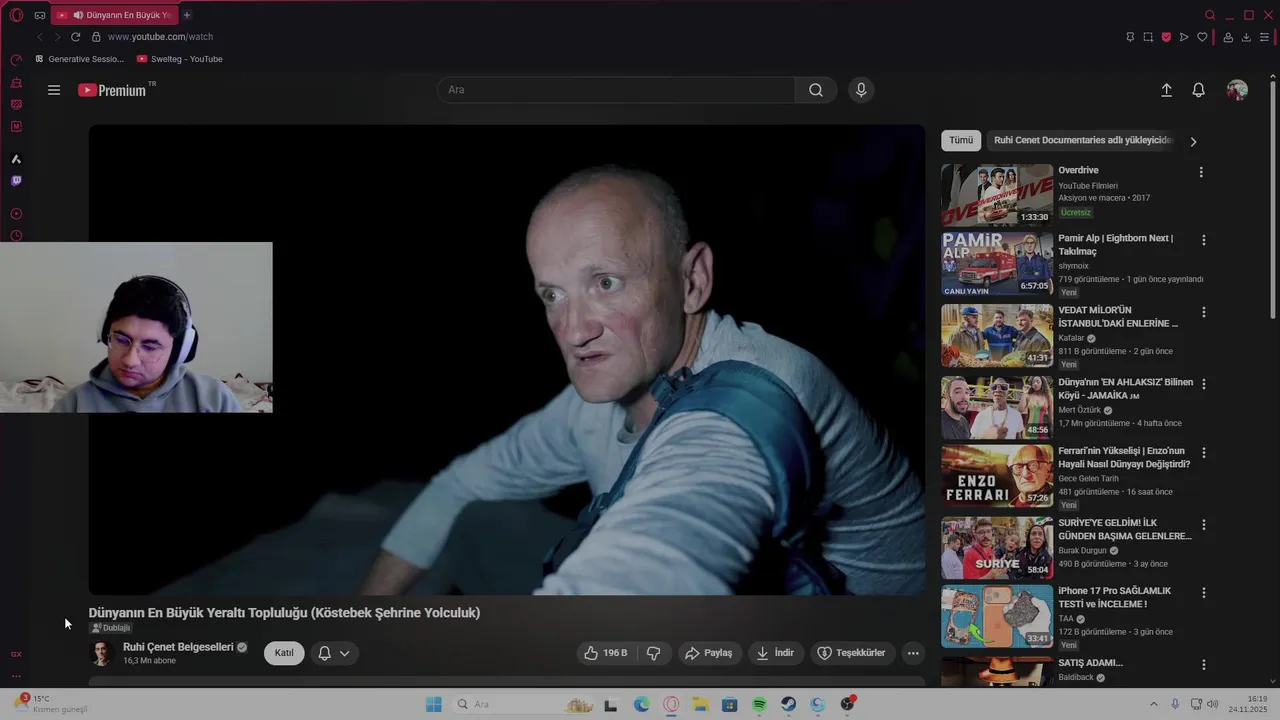The height and width of the screenshot is (720, 1280).
Task: Open Microsoft Edge from taskbar
Action: (x=642, y=705)
